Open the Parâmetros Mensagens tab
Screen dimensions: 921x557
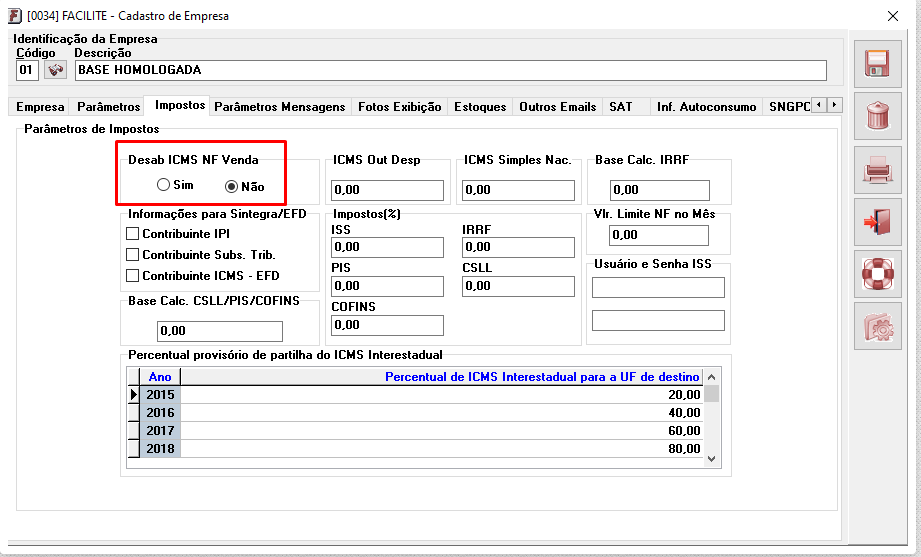[280, 107]
